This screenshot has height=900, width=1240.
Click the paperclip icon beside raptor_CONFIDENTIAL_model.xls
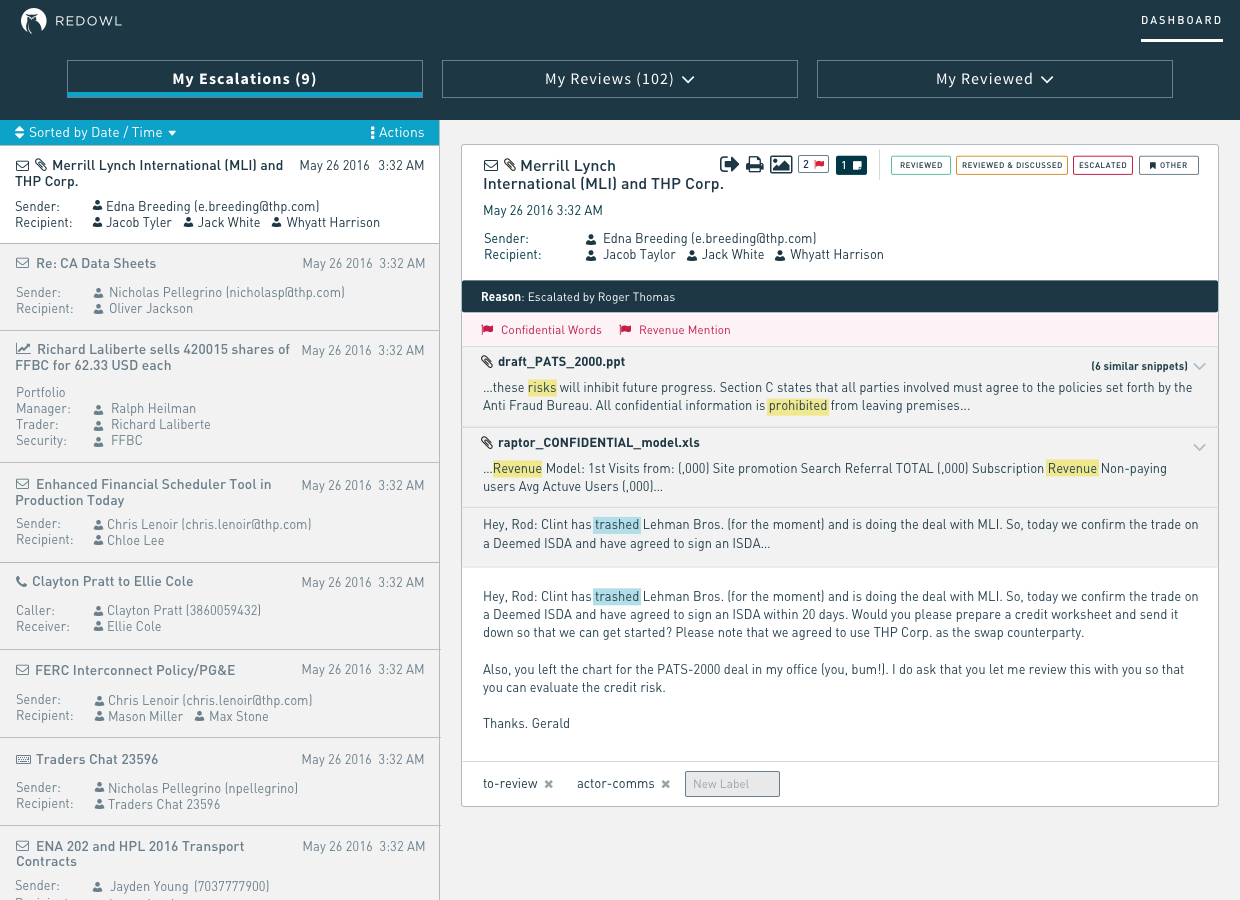tap(487, 442)
